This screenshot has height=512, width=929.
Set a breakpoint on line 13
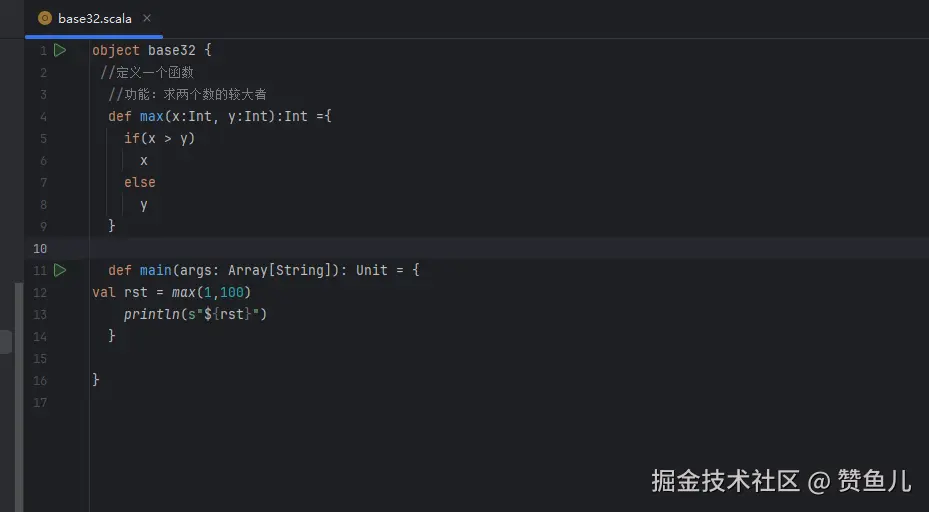[40, 314]
